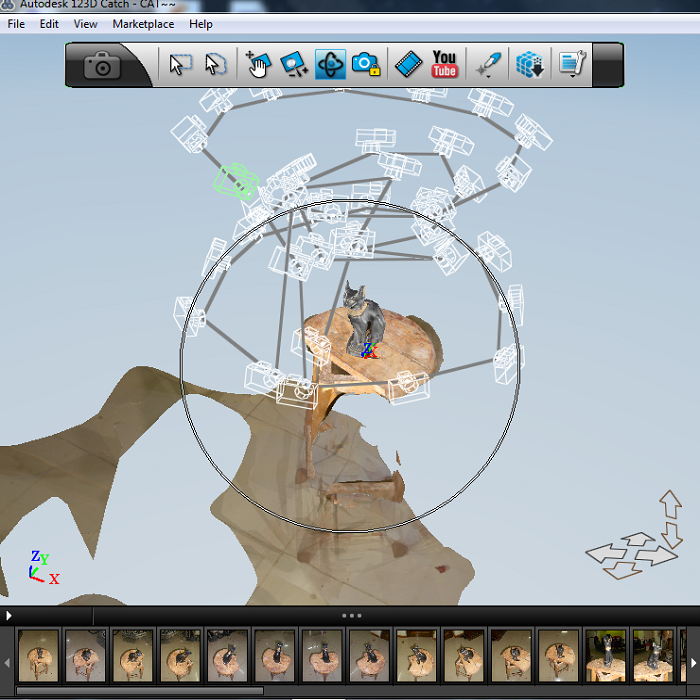Select the fourth photo thumbnail in filmstrip
The image size is (700, 700).
[x=180, y=655]
